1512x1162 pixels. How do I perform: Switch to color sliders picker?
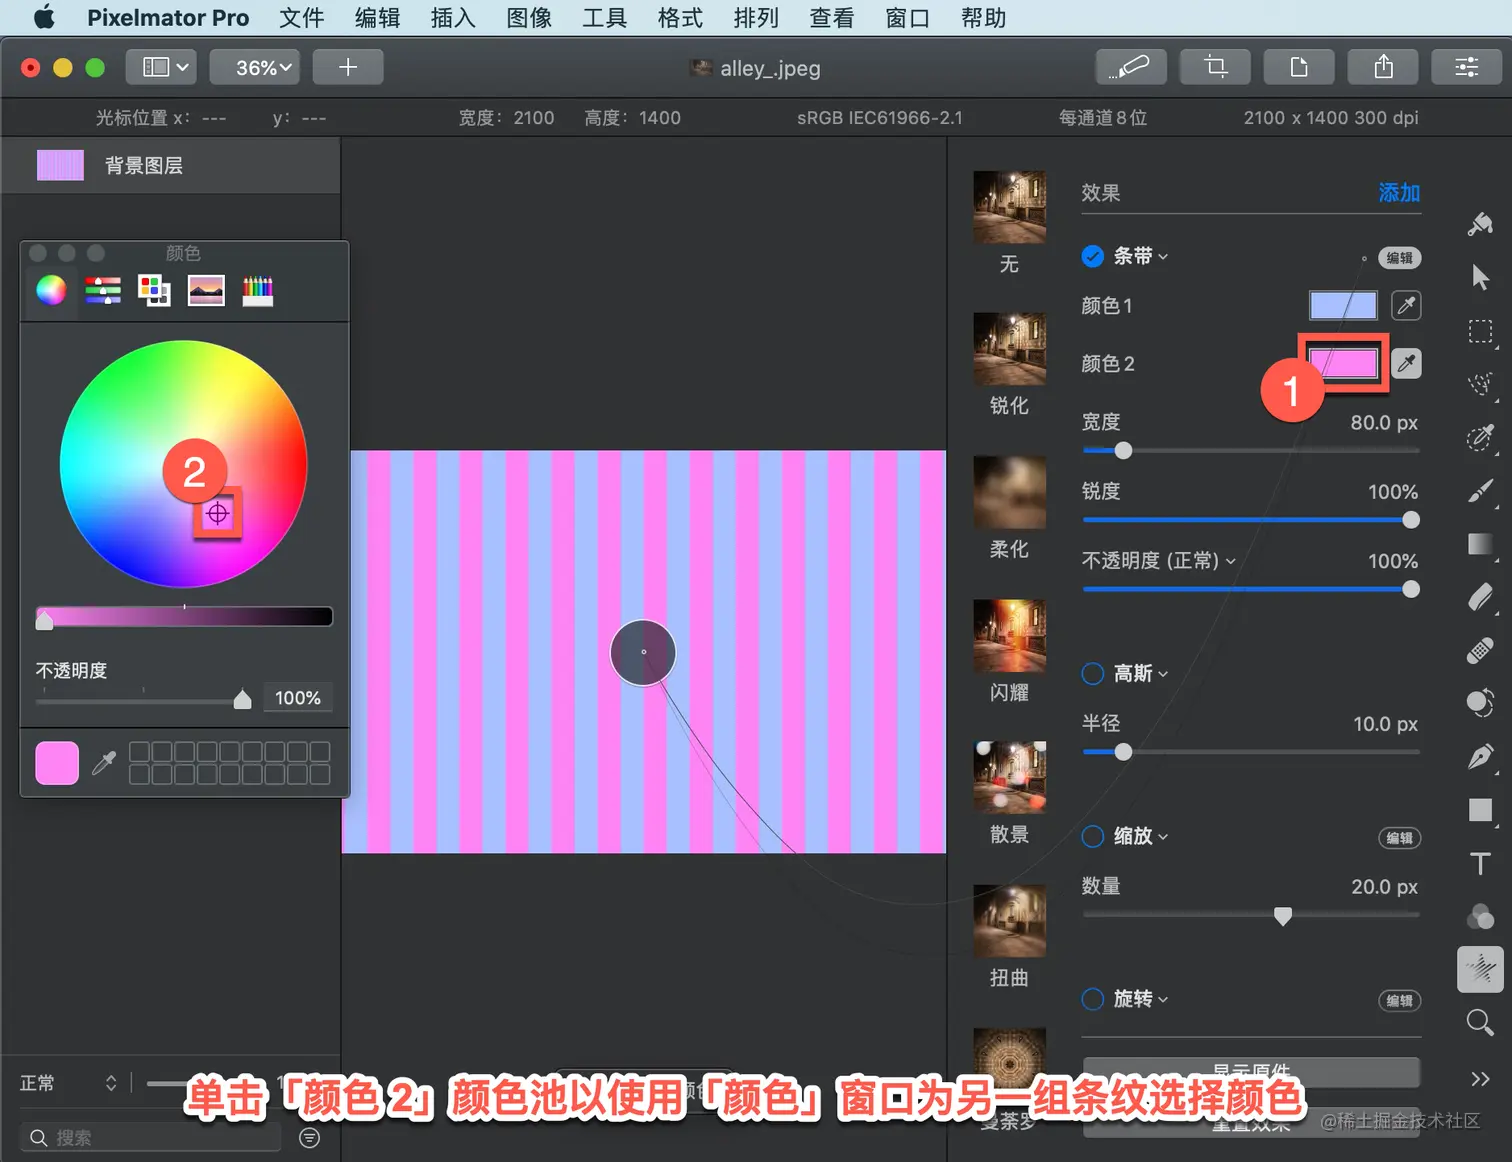pos(103,290)
